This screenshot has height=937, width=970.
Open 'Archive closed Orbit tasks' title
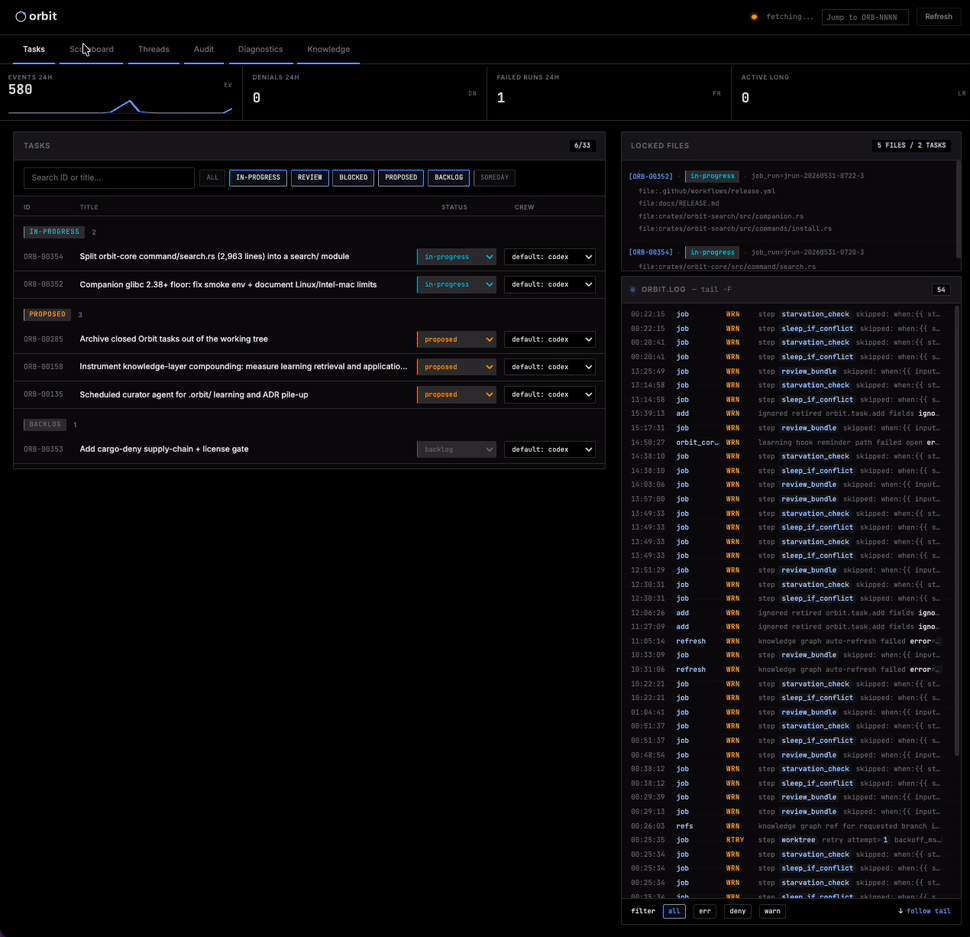click(174, 339)
